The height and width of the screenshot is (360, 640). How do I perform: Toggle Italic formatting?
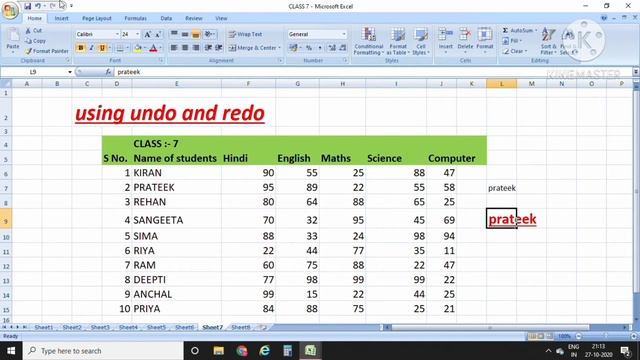point(91,48)
